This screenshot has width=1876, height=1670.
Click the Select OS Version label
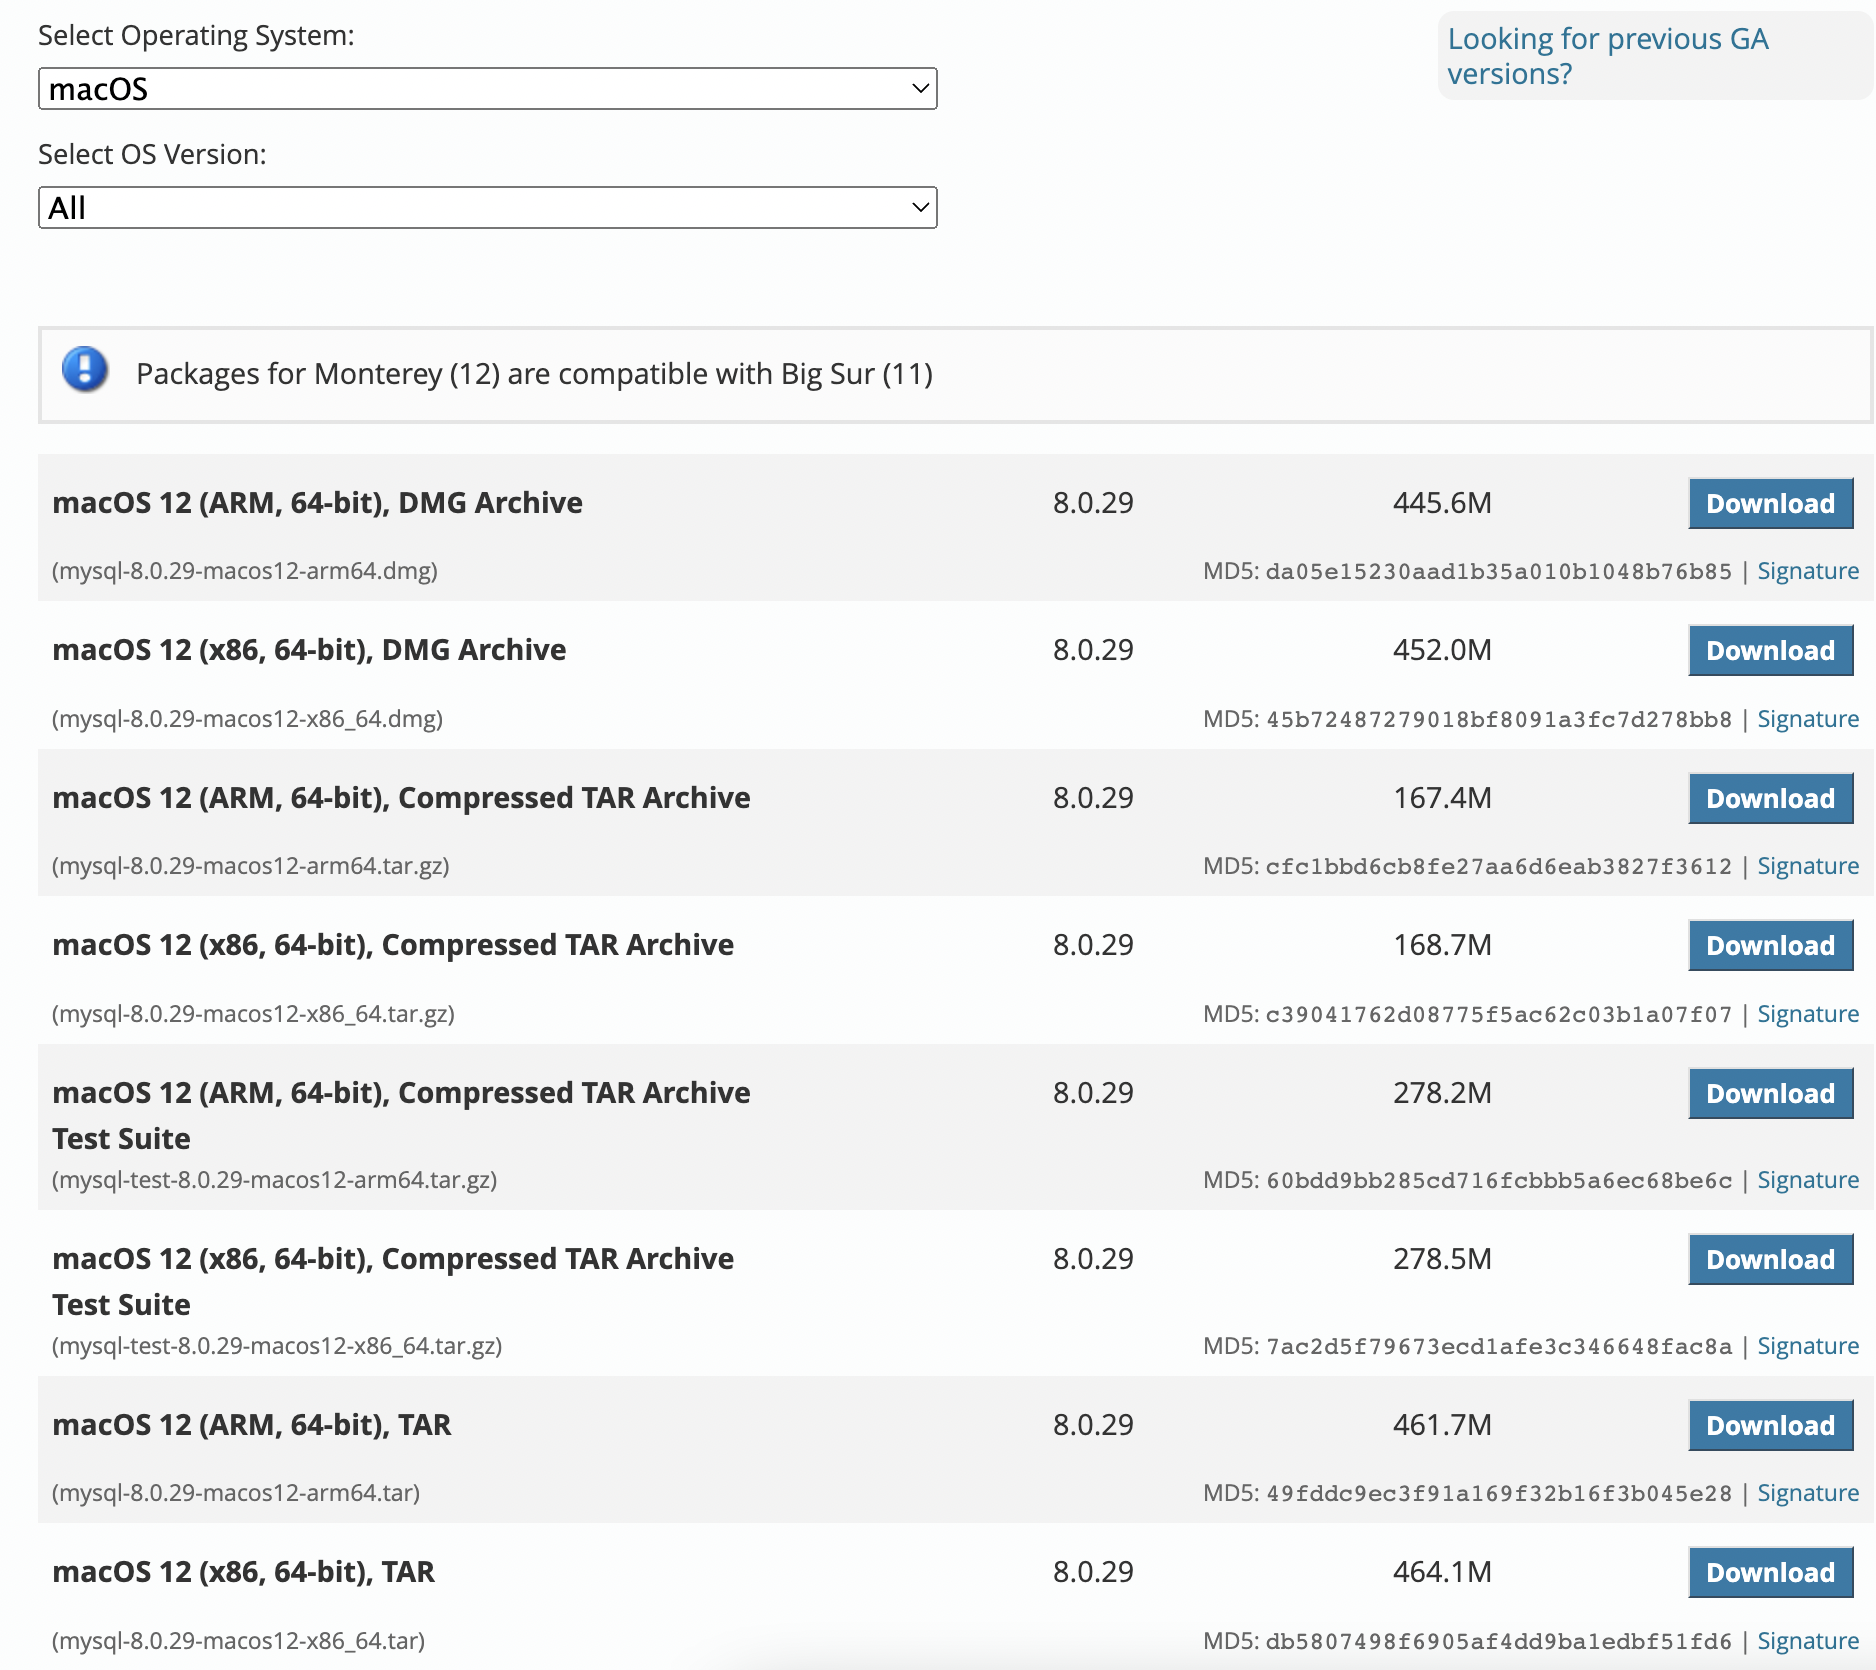click(152, 154)
